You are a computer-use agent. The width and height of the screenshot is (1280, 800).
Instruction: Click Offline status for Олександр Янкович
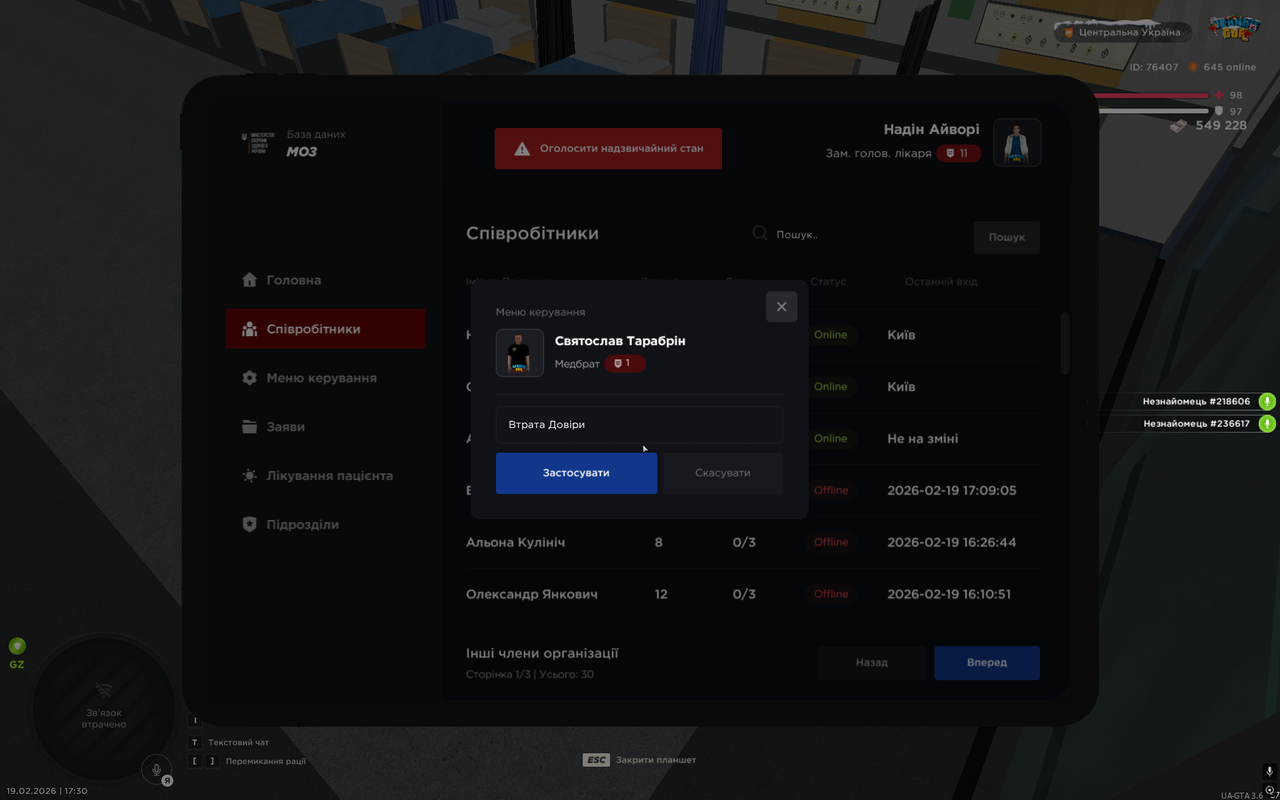[831, 594]
